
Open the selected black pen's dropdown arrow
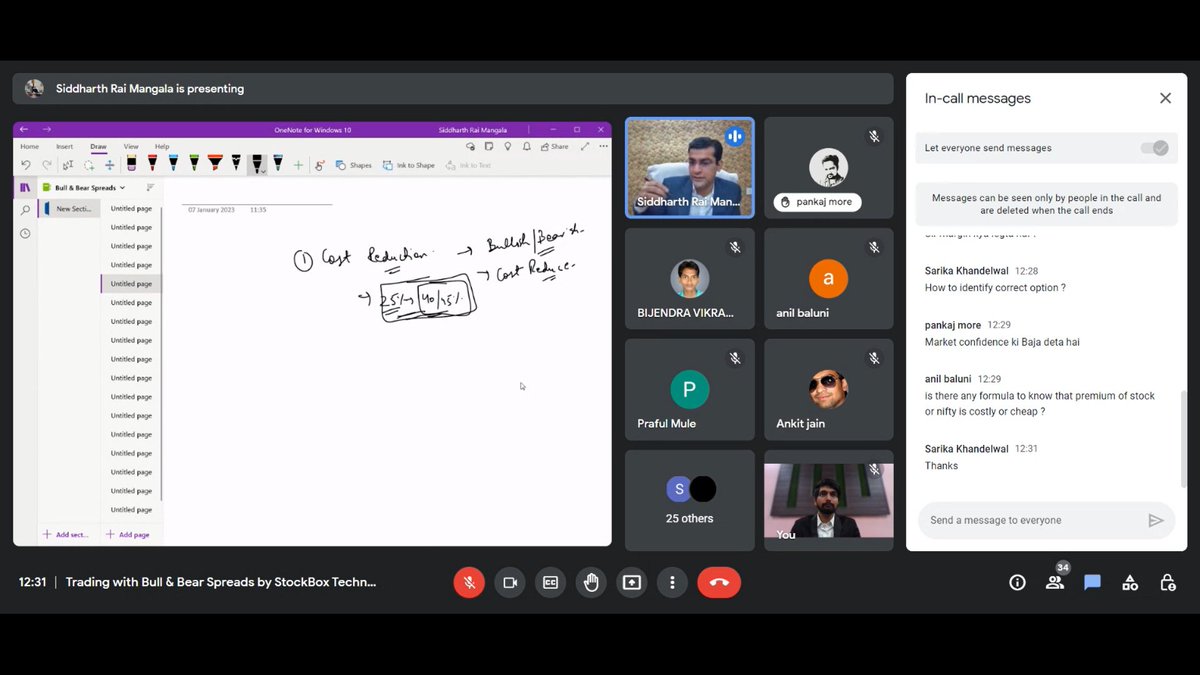tap(263, 170)
